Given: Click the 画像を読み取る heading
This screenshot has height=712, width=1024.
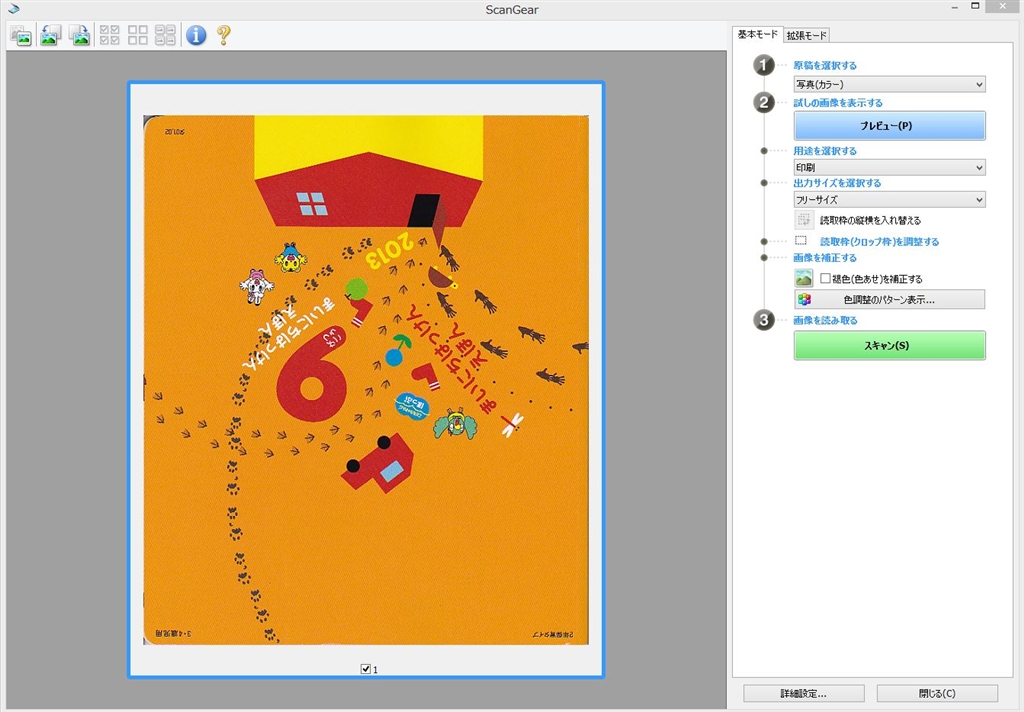Looking at the screenshot, I should point(825,320).
